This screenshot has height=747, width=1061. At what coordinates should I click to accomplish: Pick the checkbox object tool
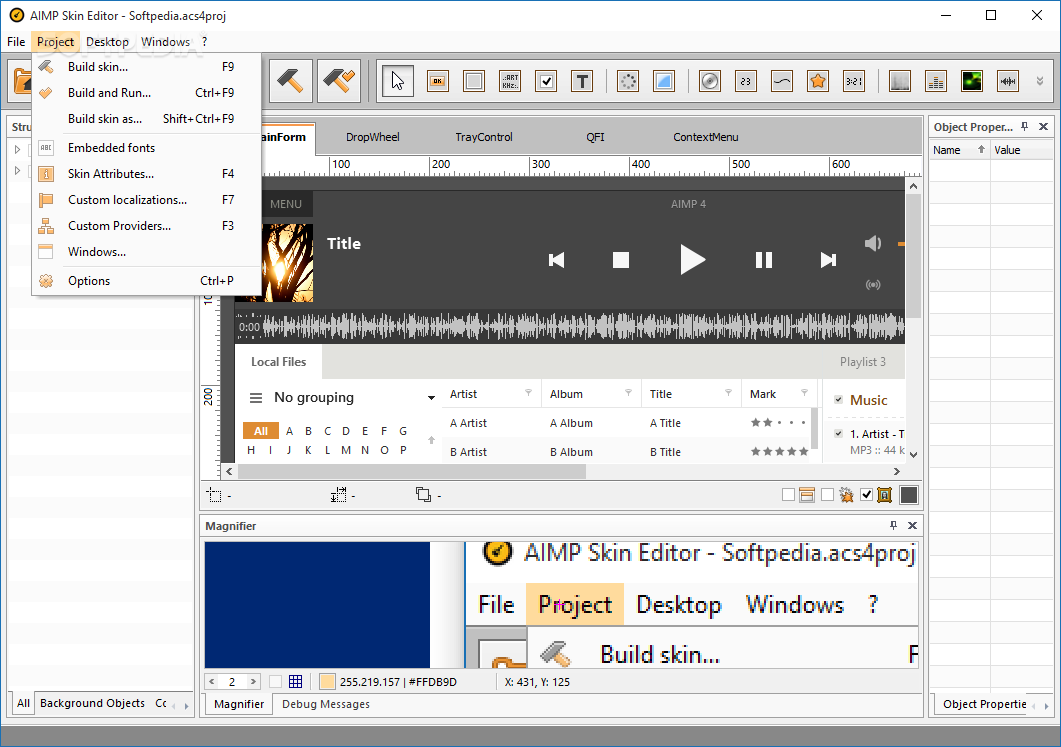click(x=546, y=82)
